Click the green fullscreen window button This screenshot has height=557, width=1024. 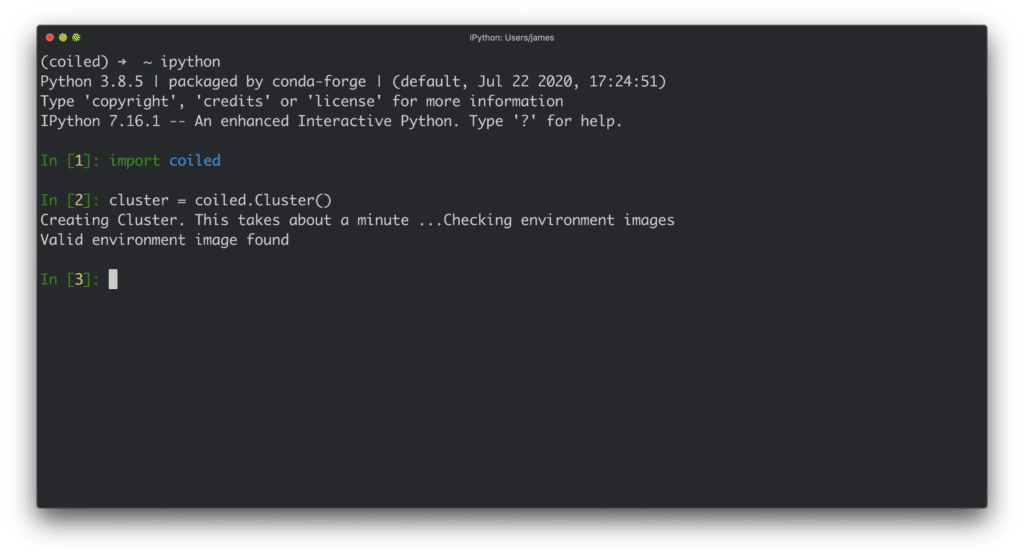pyautogui.click(x=76, y=38)
